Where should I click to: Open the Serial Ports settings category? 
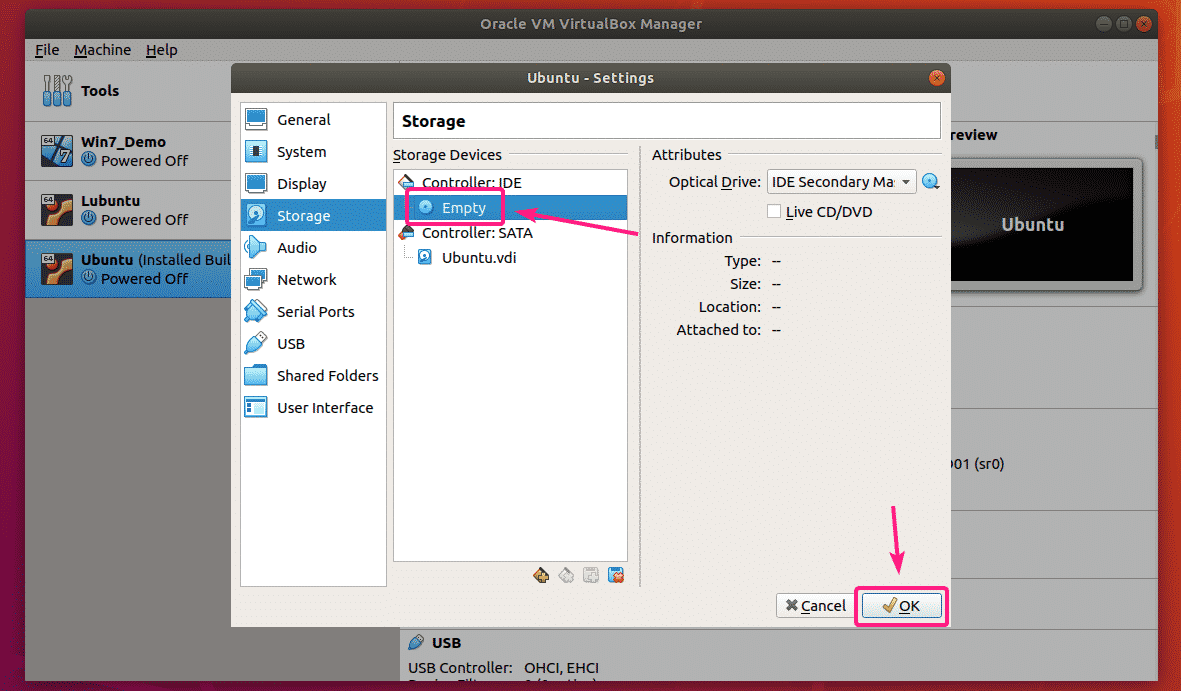pyautogui.click(x=313, y=312)
